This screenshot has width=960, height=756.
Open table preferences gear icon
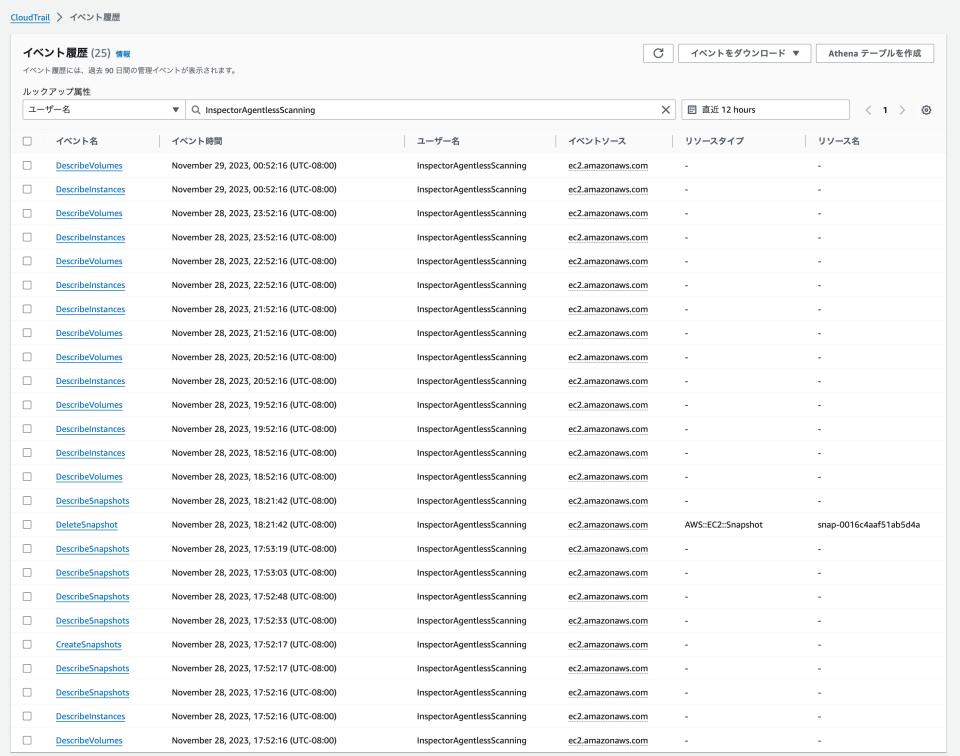(926, 110)
